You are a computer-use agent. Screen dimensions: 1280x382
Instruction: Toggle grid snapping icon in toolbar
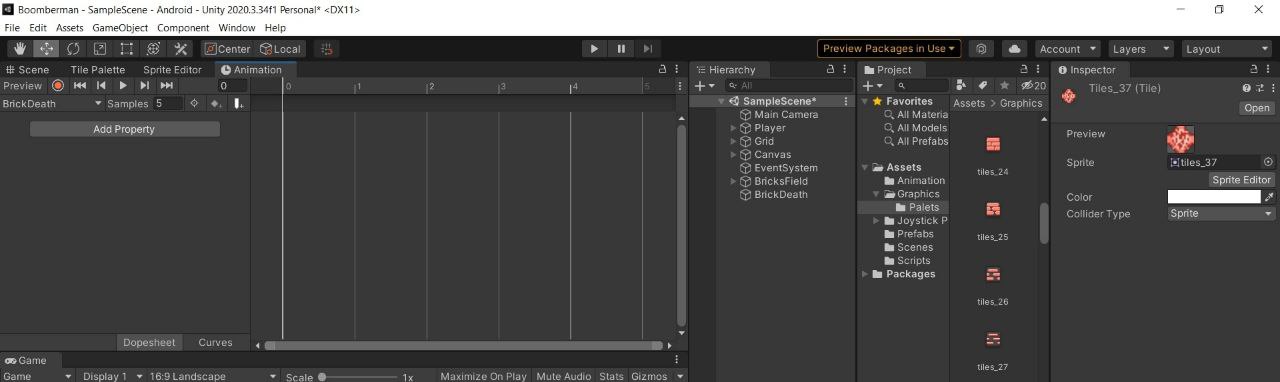326,49
